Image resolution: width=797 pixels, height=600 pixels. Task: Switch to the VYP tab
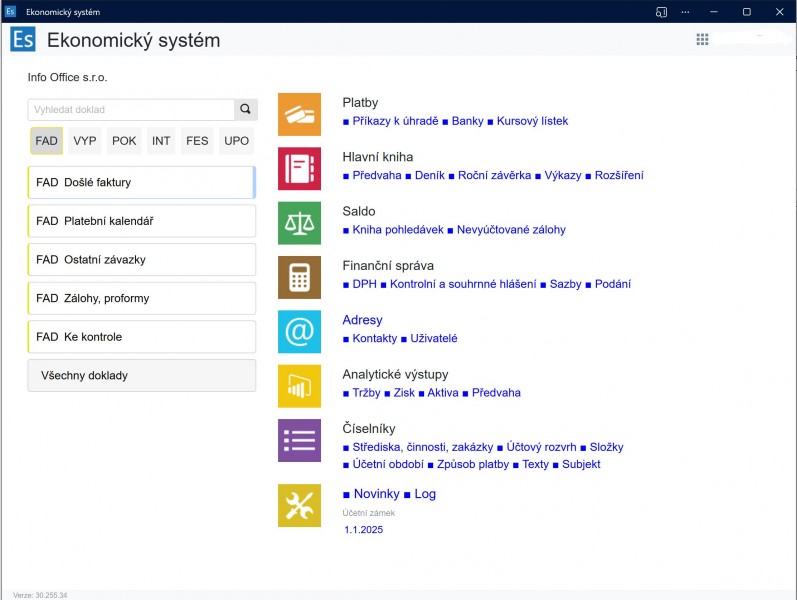(x=85, y=141)
